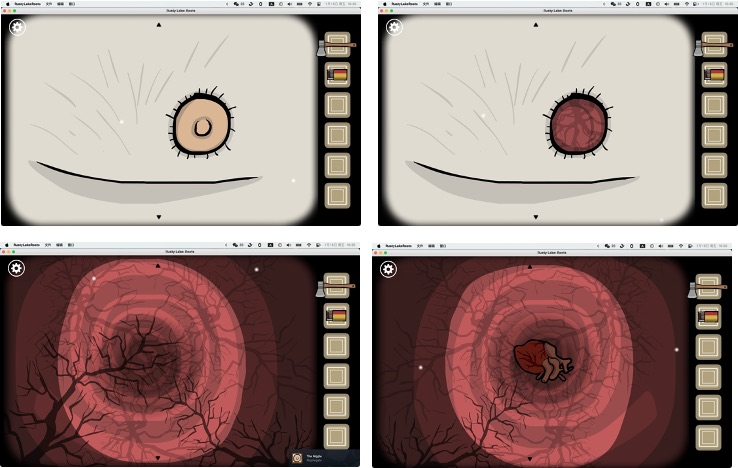
Task: Click down arrow in dark branches tunnel scene
Action: (158, 458)
